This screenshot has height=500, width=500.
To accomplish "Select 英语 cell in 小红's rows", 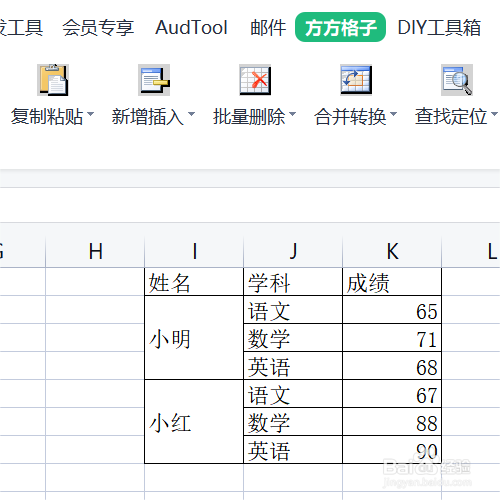I will 293,450.
